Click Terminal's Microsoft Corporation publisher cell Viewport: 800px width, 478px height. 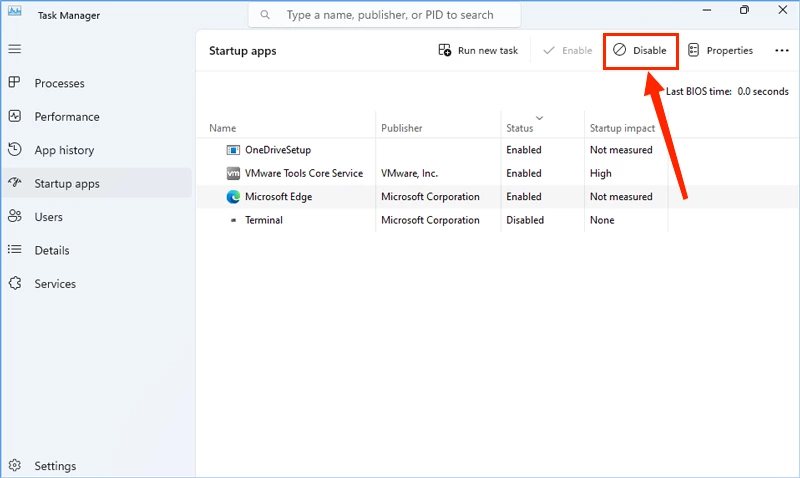click(x=430, y=220)
